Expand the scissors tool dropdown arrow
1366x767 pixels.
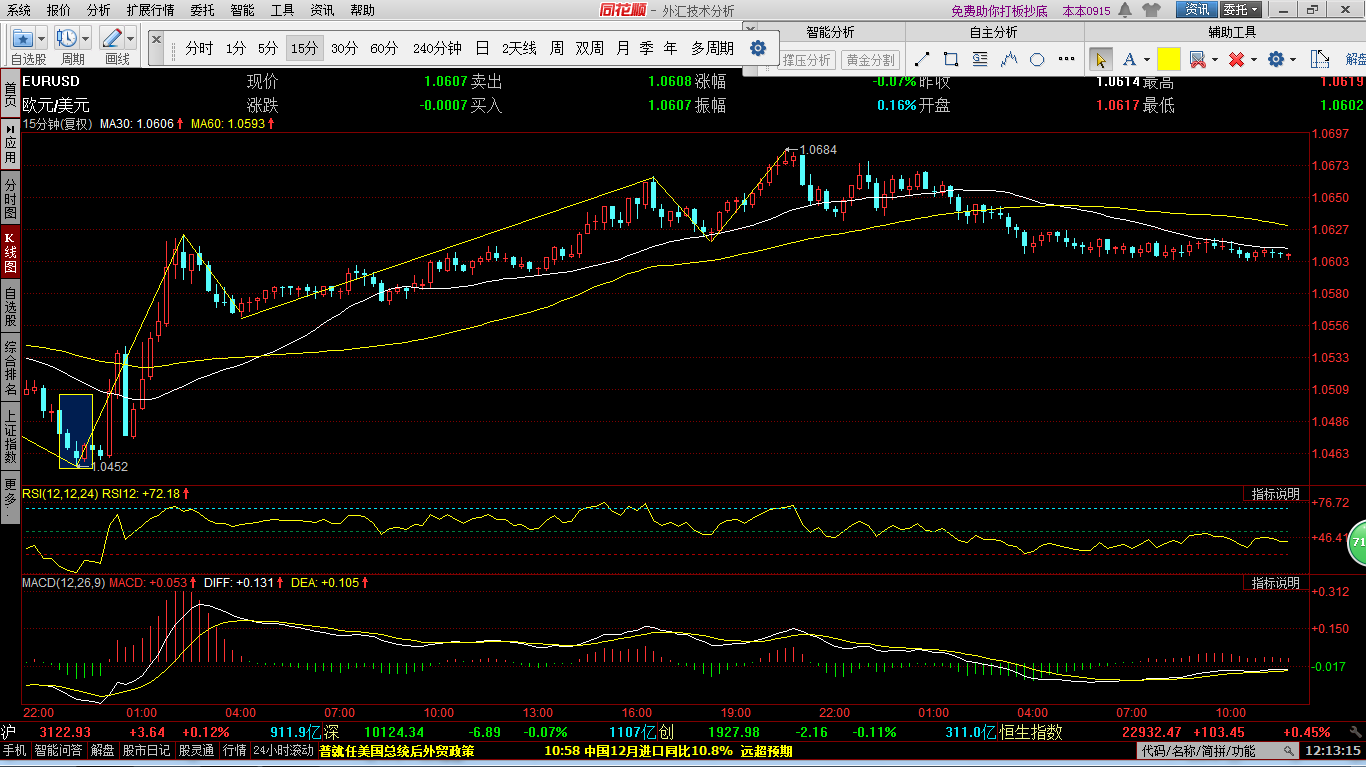(1216, 60)
